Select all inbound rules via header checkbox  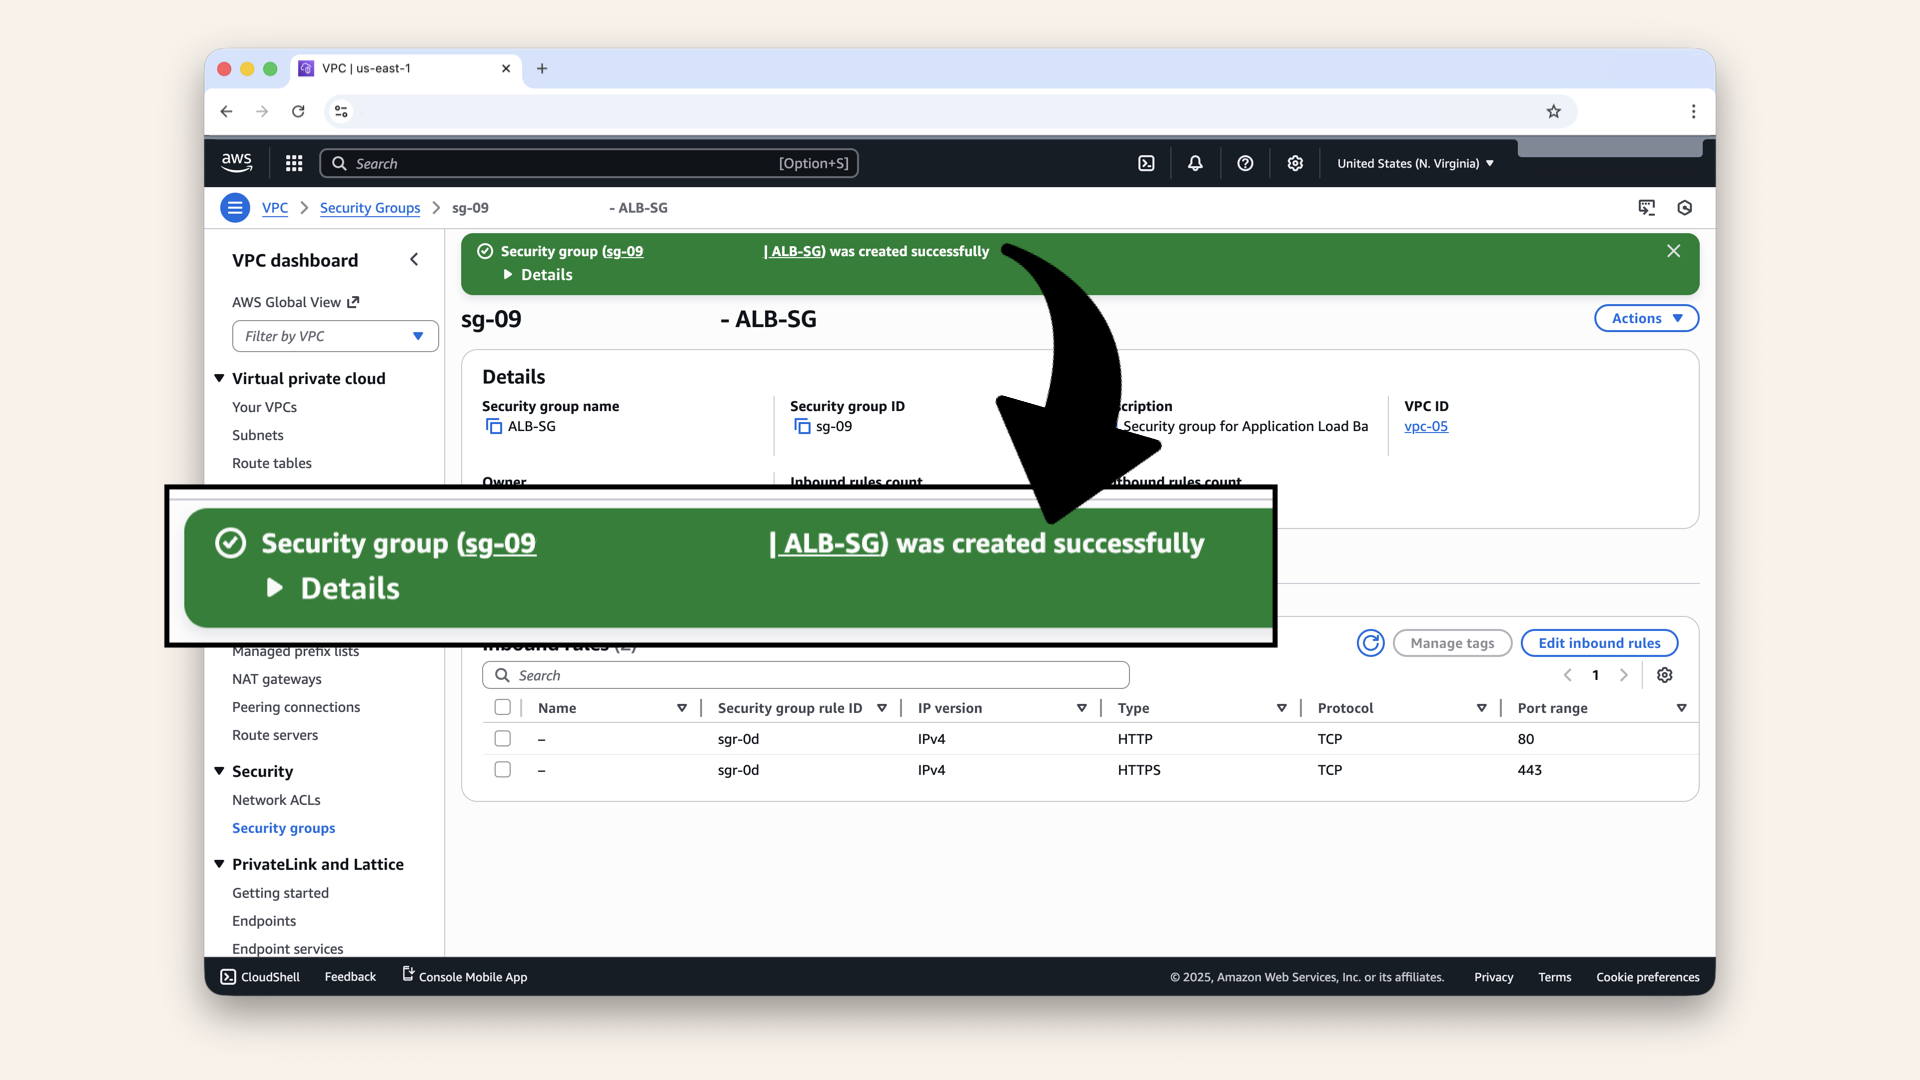click(503, 707)
